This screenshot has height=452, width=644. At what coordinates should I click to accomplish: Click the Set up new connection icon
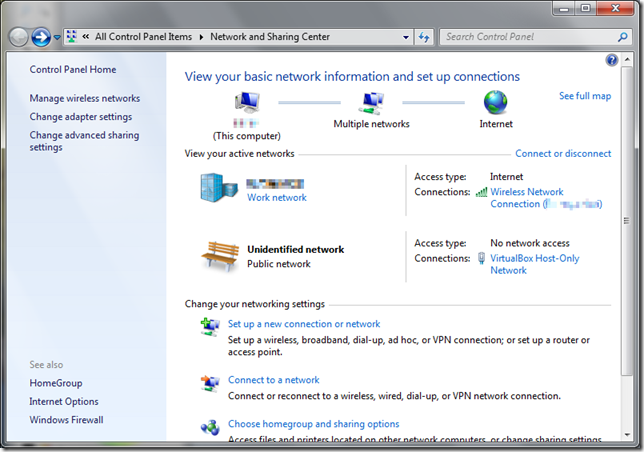click(210, 326)
